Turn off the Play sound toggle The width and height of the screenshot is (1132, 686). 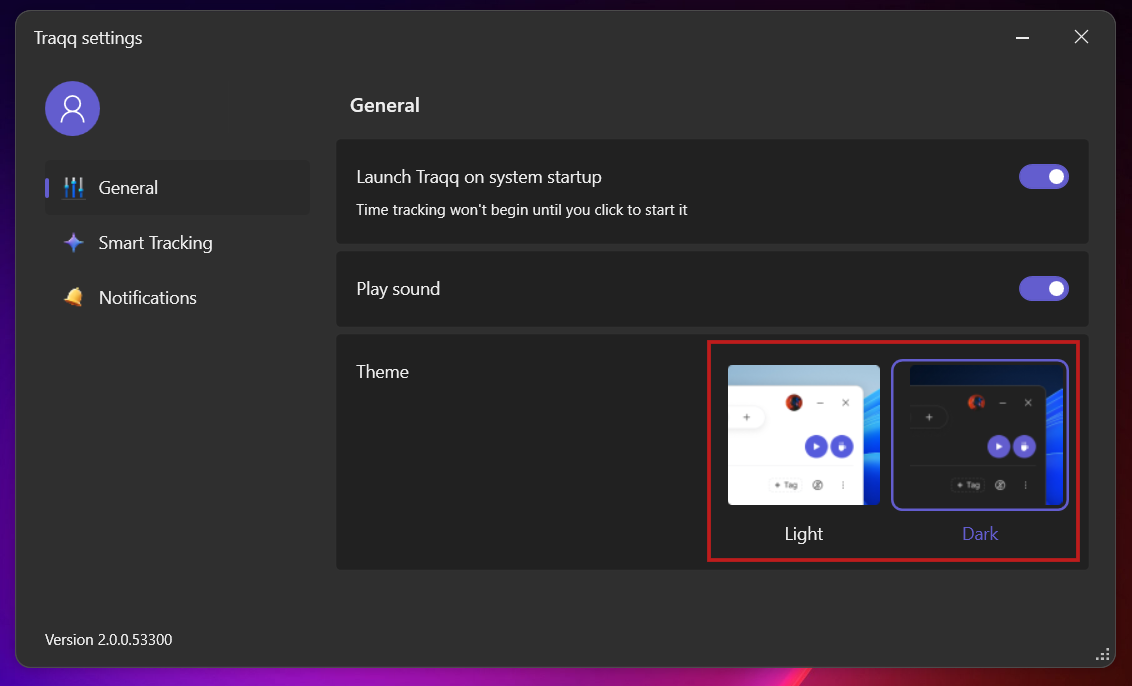click(x=1043, y=289)
